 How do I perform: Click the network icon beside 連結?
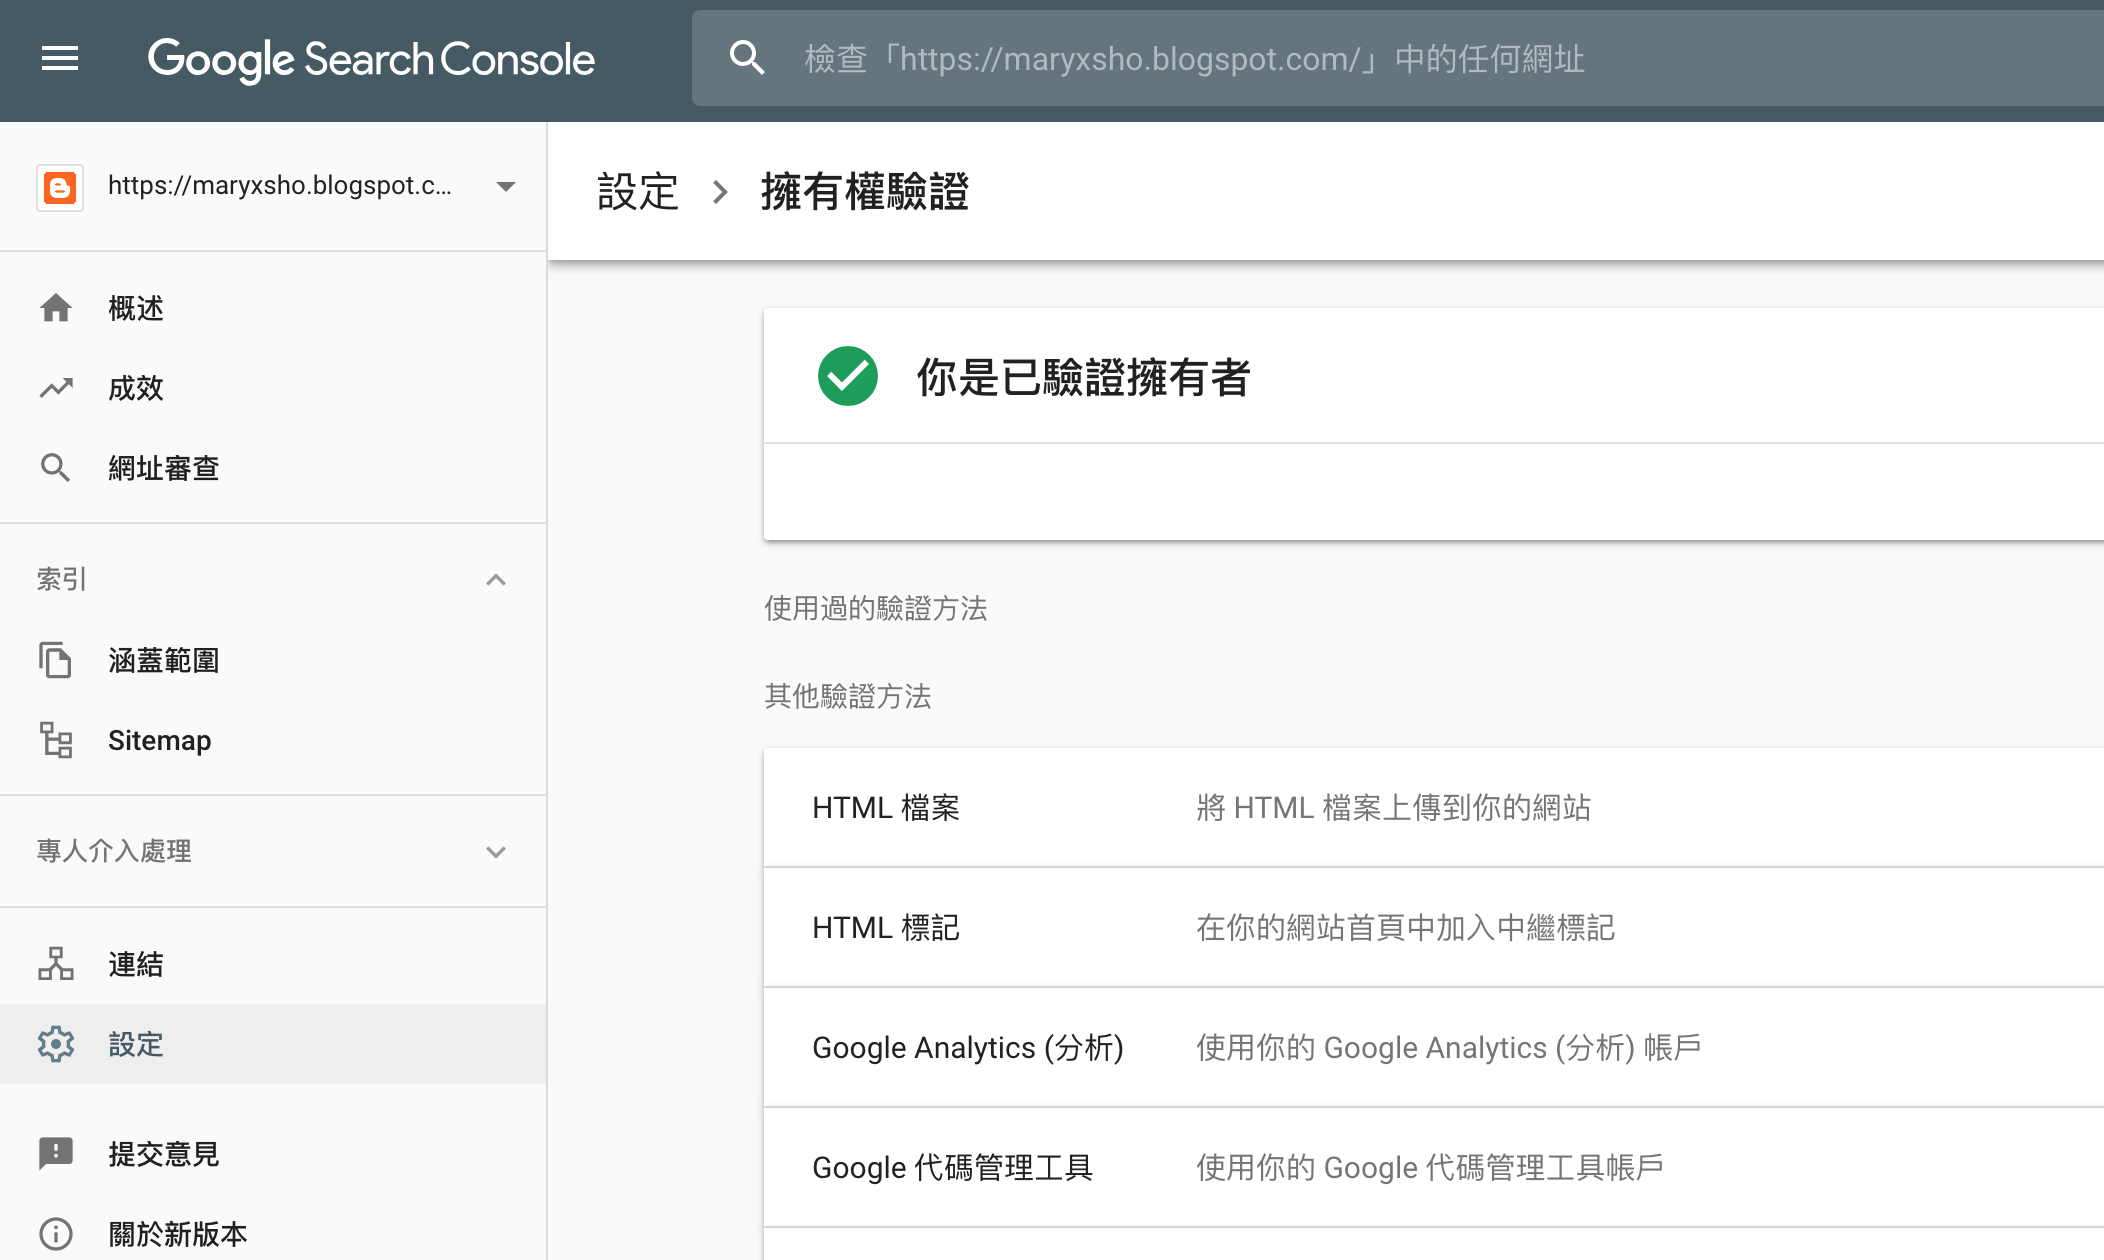[x=56, y=964]
